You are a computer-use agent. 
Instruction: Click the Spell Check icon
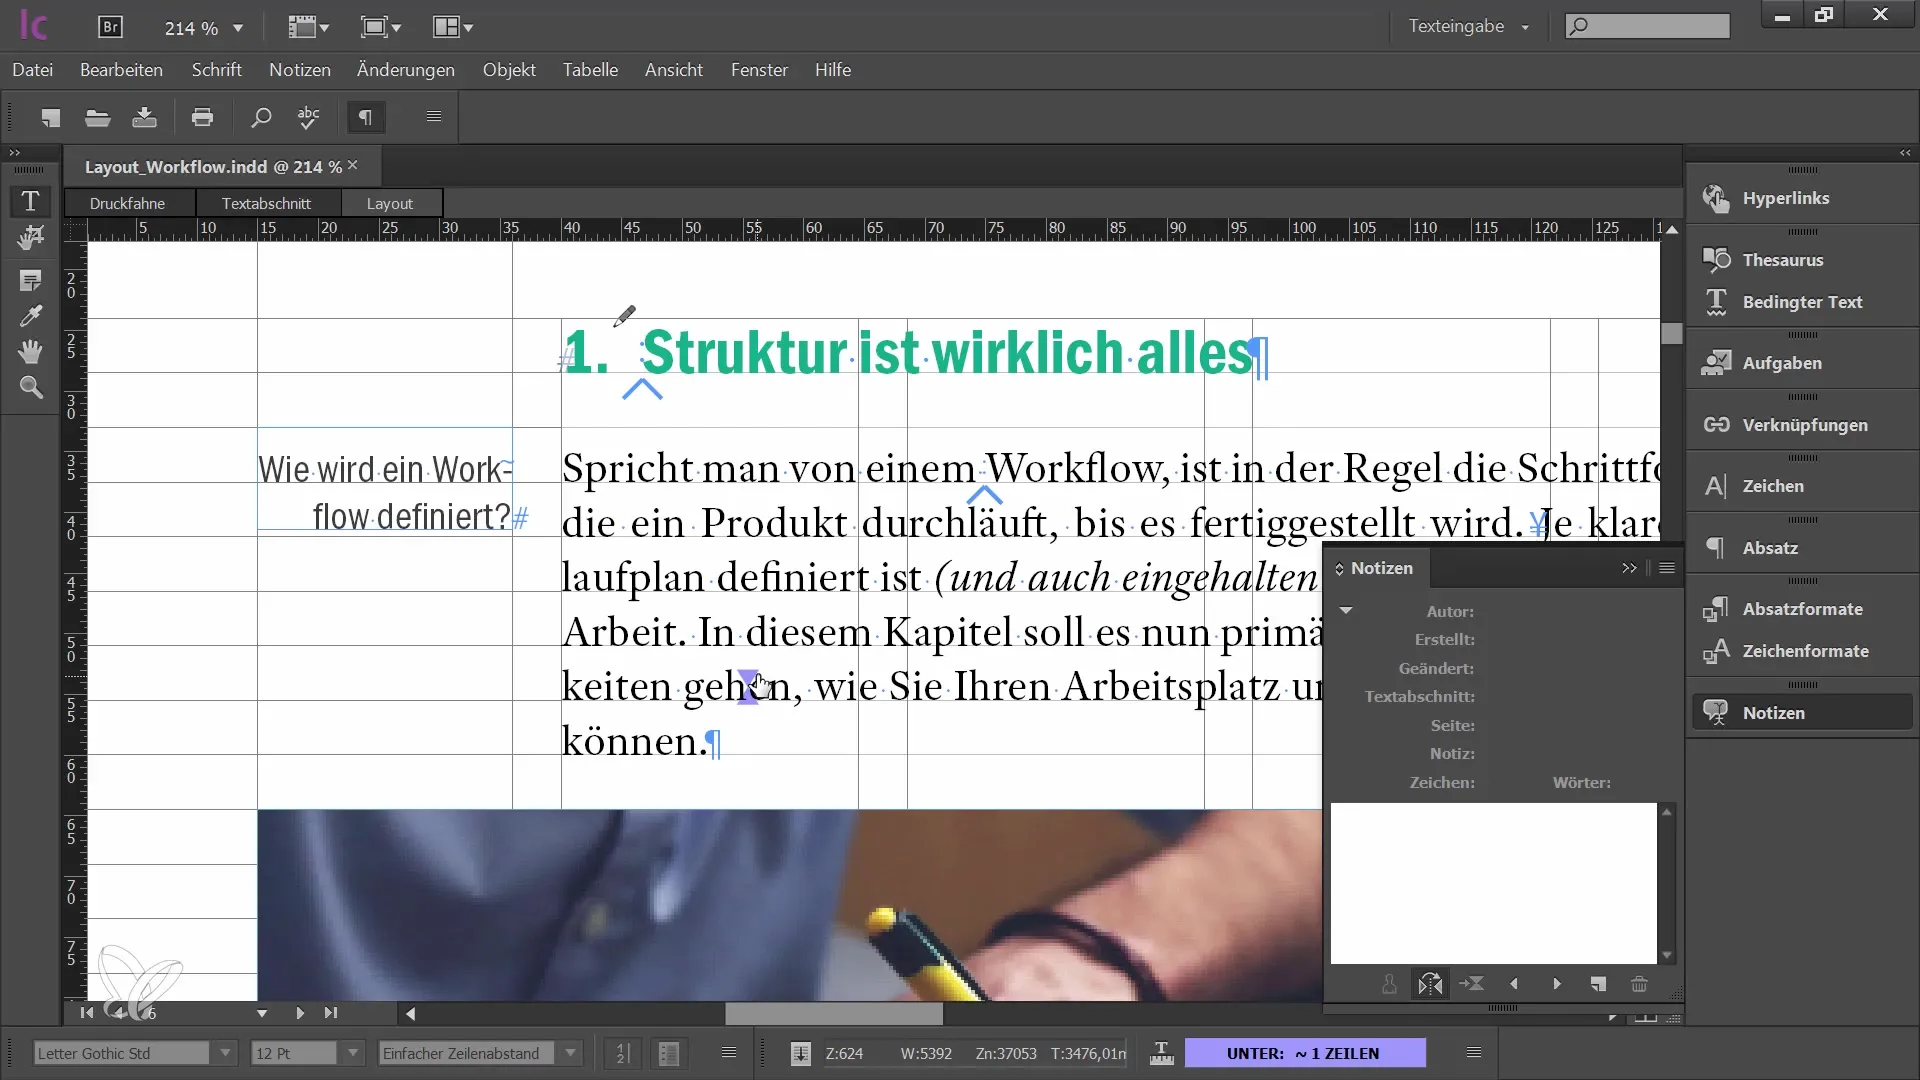click(x=307, y=117)
